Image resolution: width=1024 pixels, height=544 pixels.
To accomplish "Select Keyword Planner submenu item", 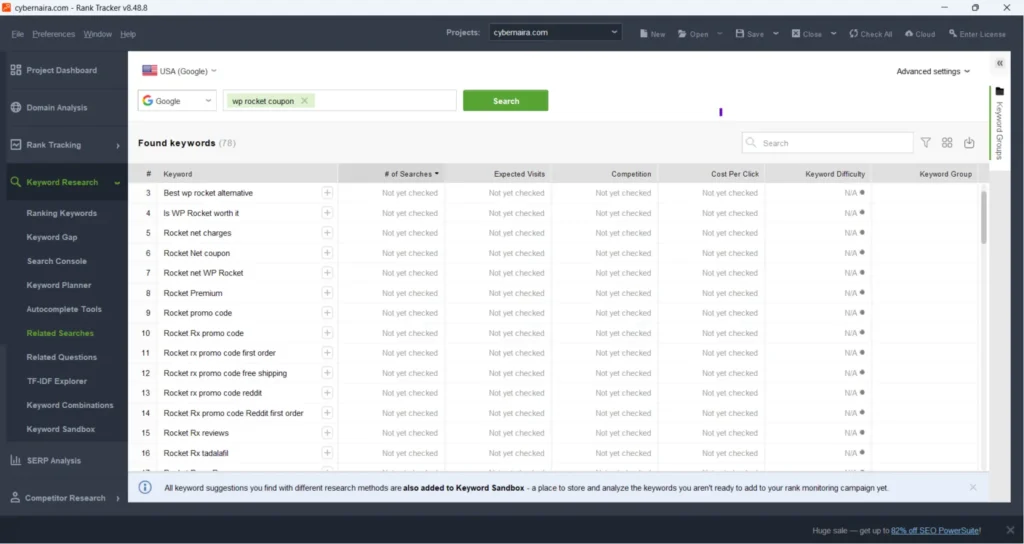I will pyautogui.click(x=59, y=285).
